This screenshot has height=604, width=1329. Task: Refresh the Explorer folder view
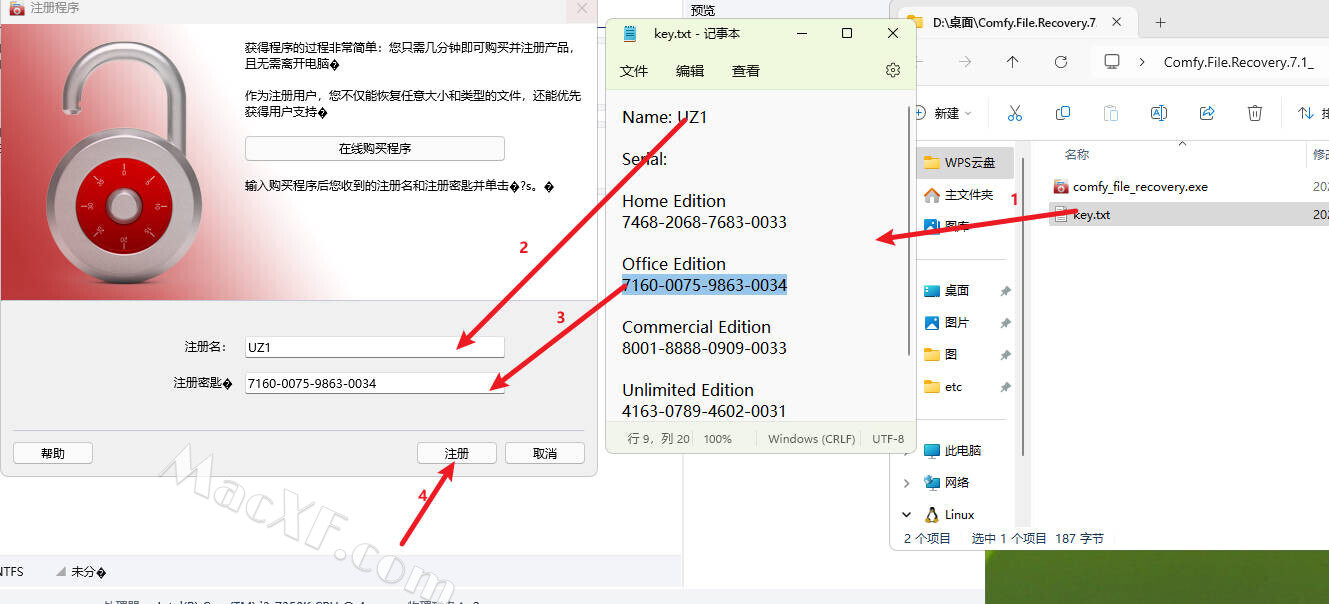(x=1061, y=62)
